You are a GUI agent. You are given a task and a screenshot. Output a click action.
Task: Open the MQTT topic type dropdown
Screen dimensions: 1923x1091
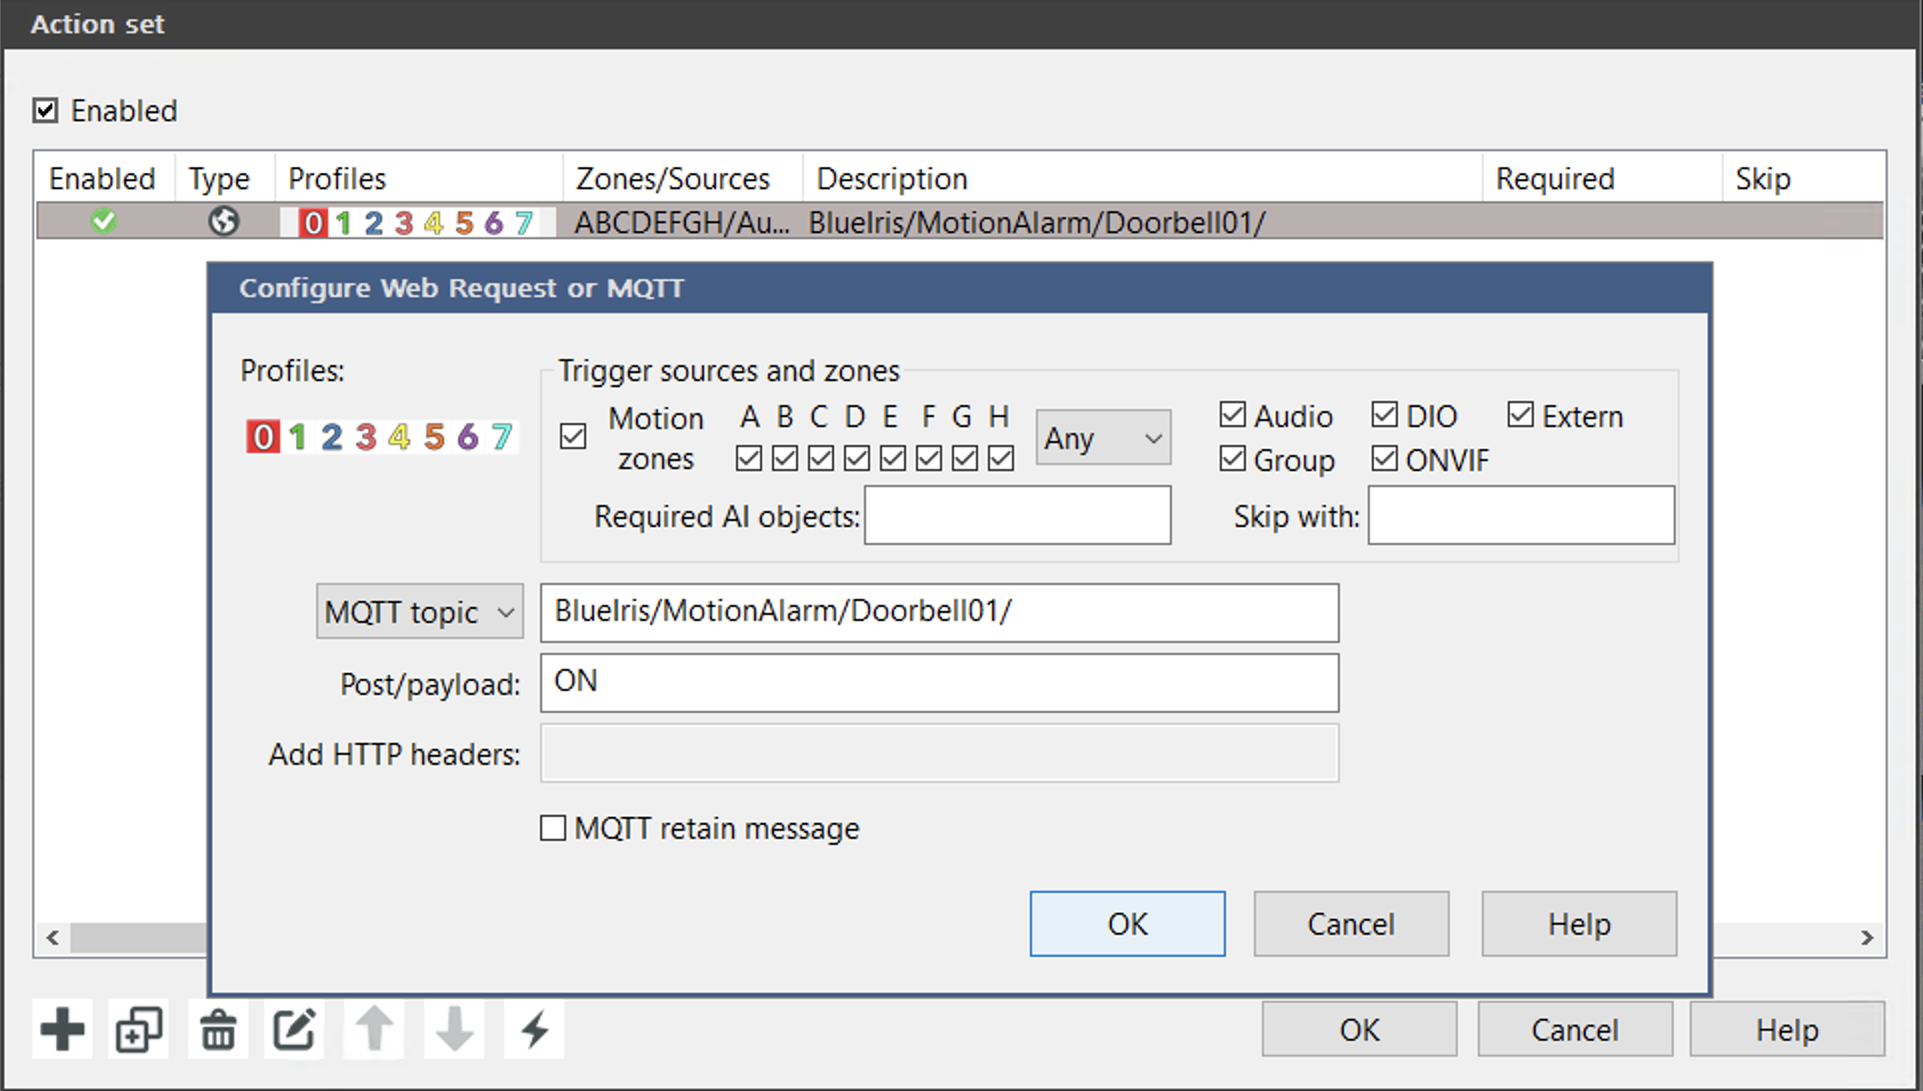[420, 612]
